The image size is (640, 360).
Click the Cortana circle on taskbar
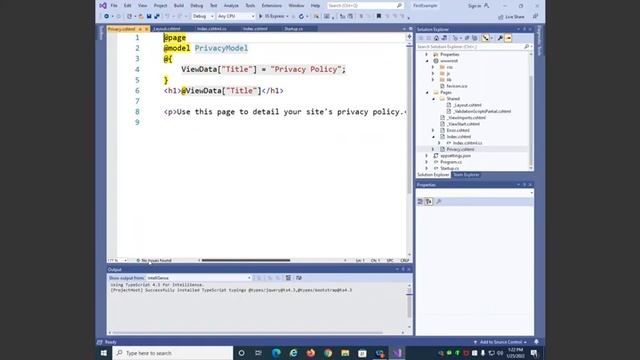point(241,353)
